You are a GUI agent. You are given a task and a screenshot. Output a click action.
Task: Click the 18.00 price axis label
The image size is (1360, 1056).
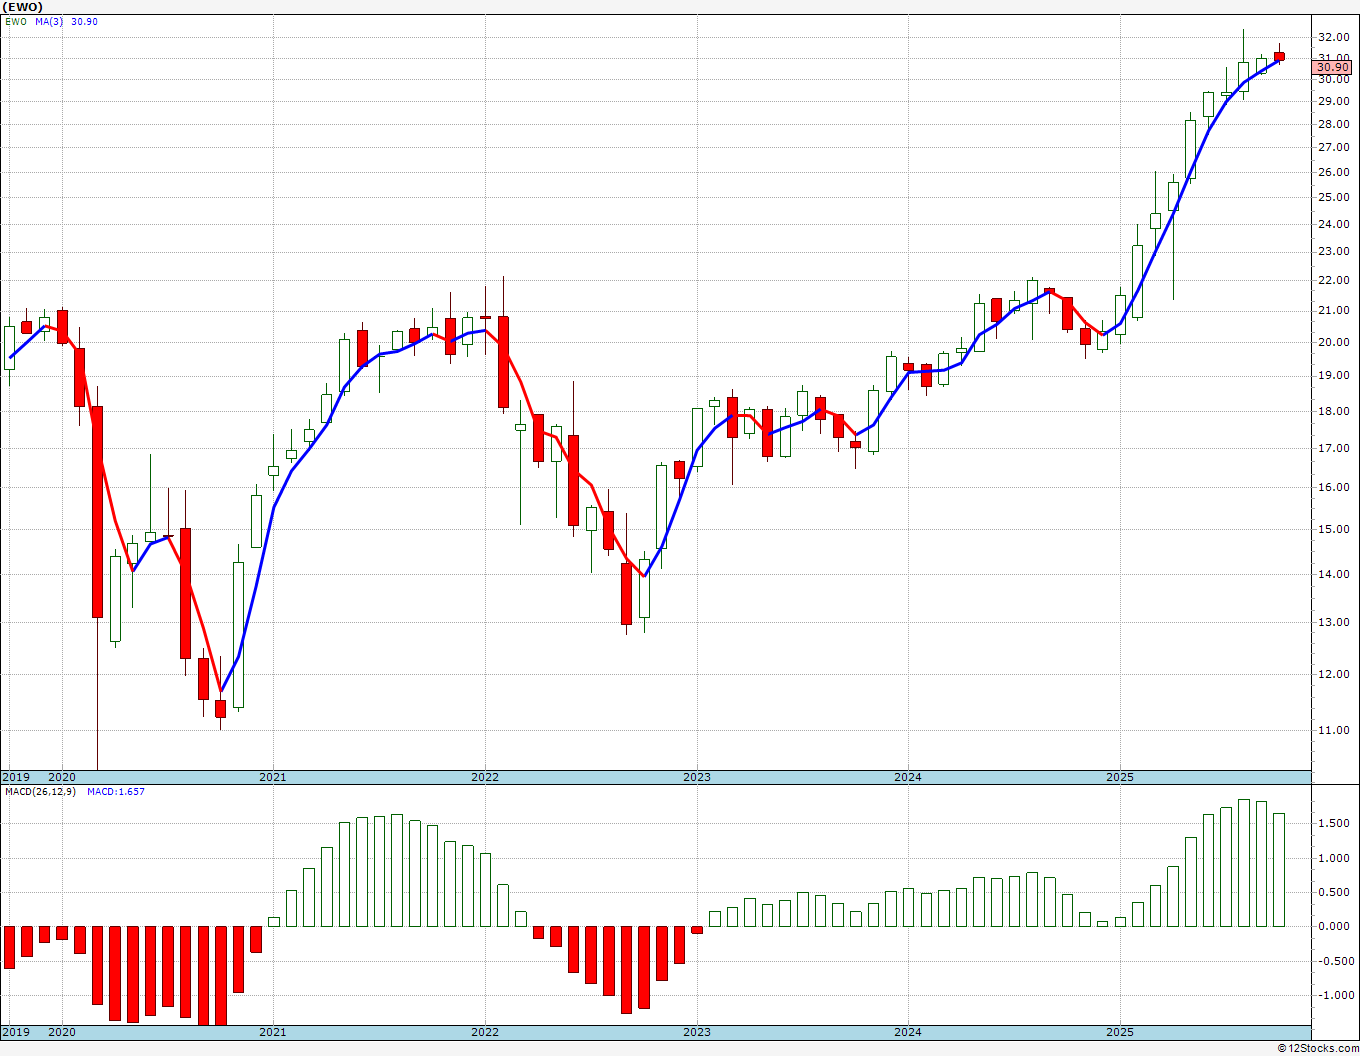(x=1334, y=411)
